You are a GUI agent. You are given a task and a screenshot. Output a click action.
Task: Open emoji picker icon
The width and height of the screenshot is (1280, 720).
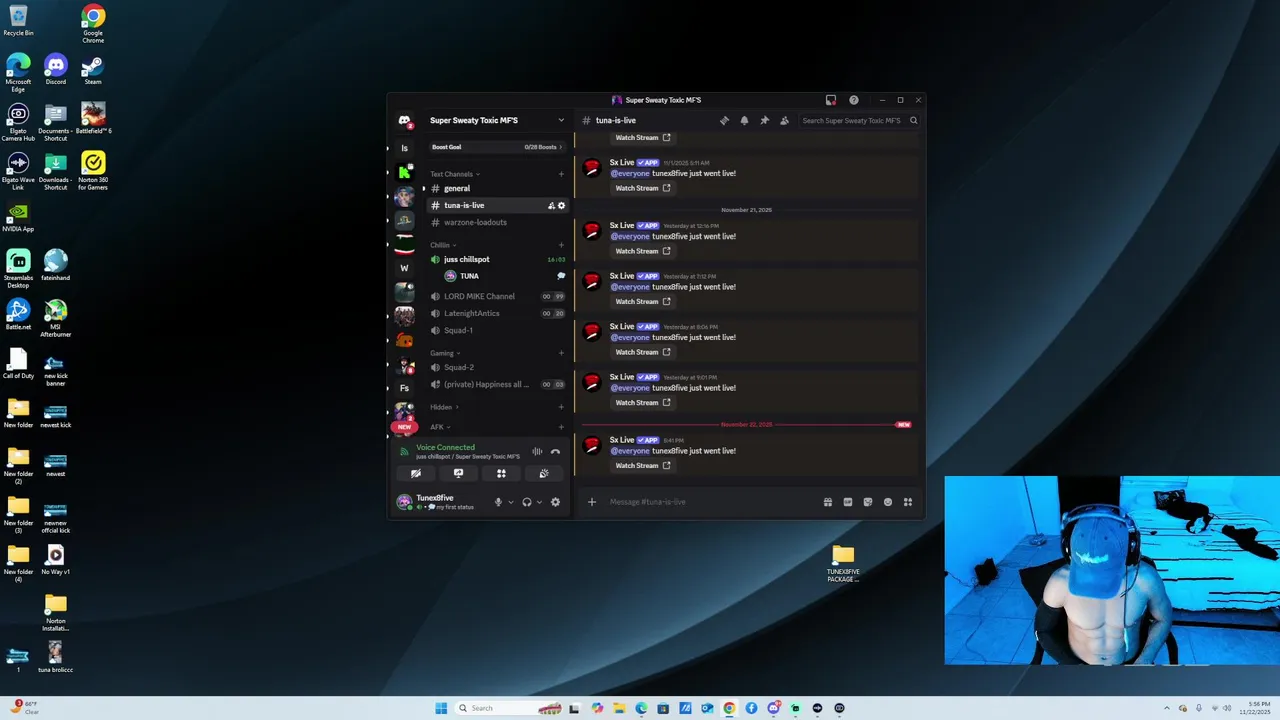pyautogui.click(x=887, y=502)
